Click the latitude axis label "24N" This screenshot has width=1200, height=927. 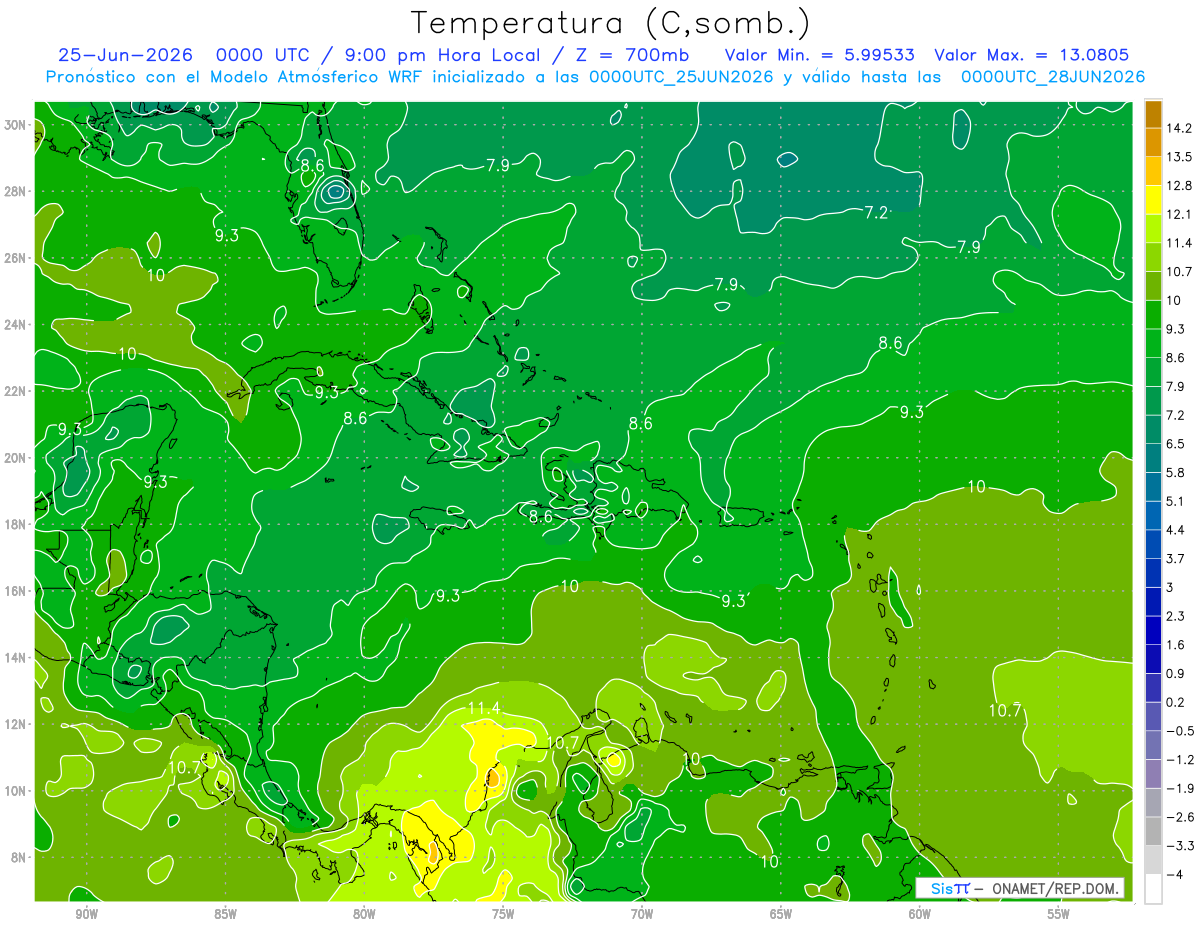coord(15,325)
